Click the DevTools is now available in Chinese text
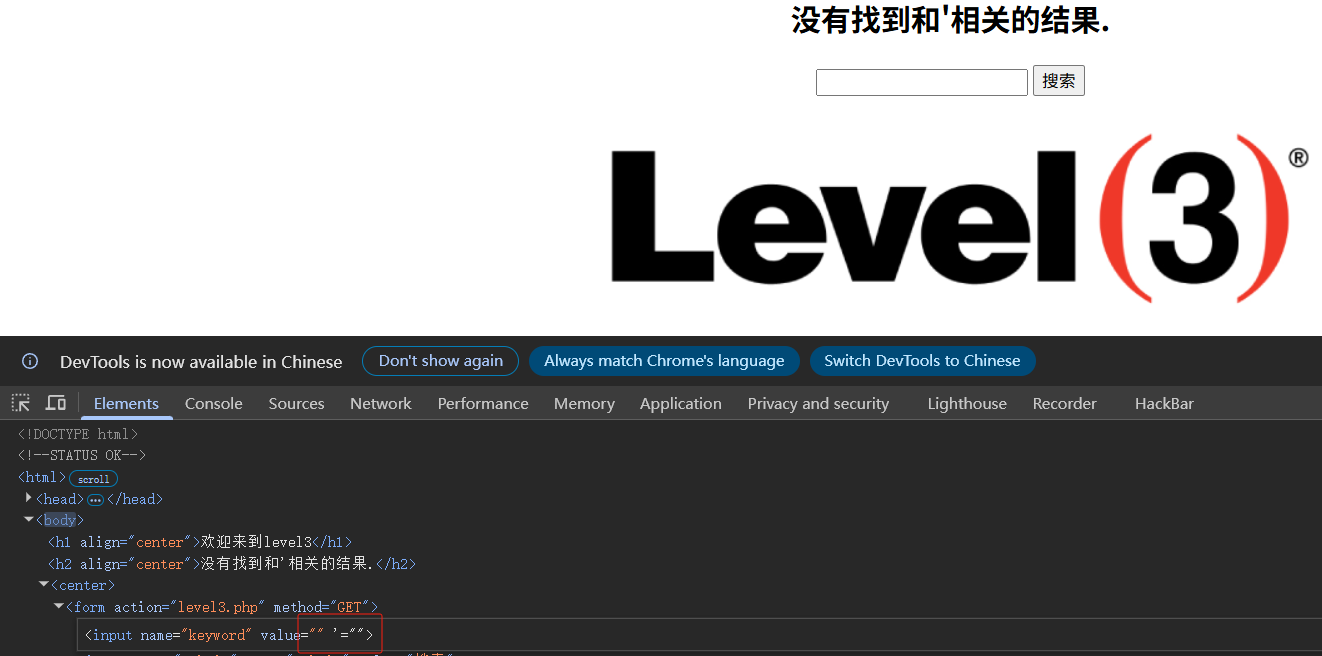The image size is (1322, 656). coord(201,362)
